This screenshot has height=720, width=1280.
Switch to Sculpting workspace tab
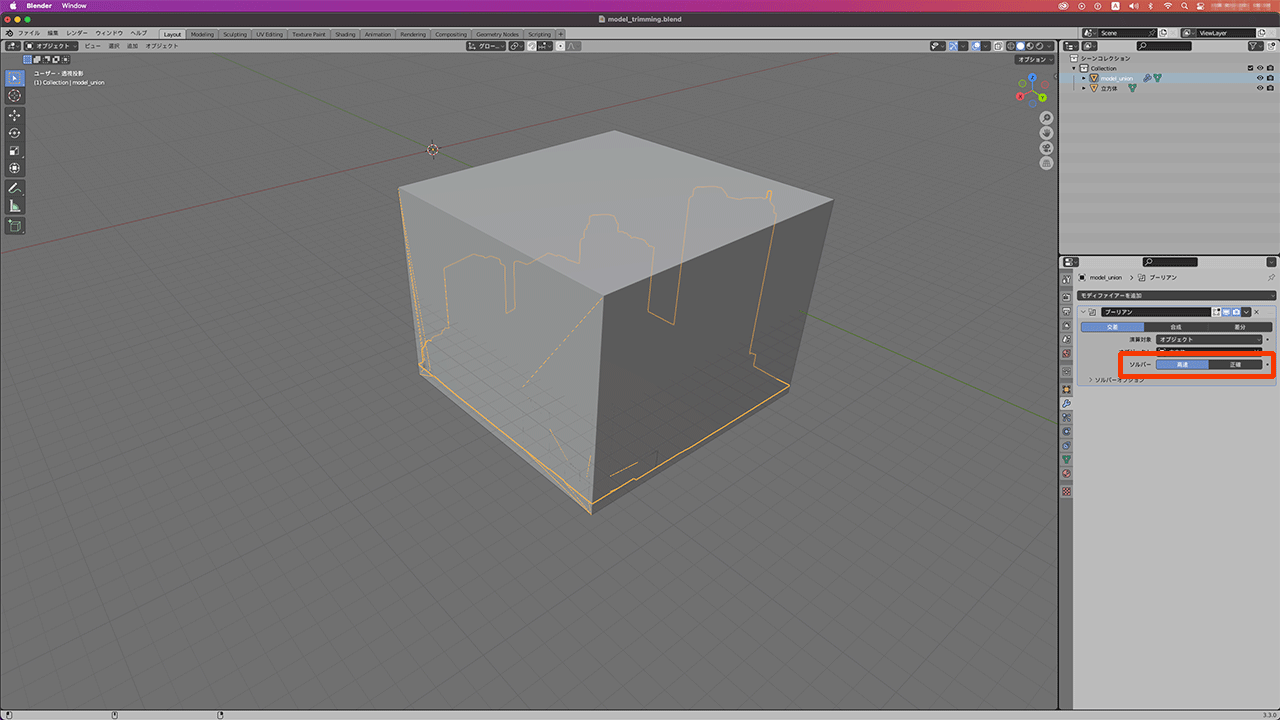pos(235,34)
